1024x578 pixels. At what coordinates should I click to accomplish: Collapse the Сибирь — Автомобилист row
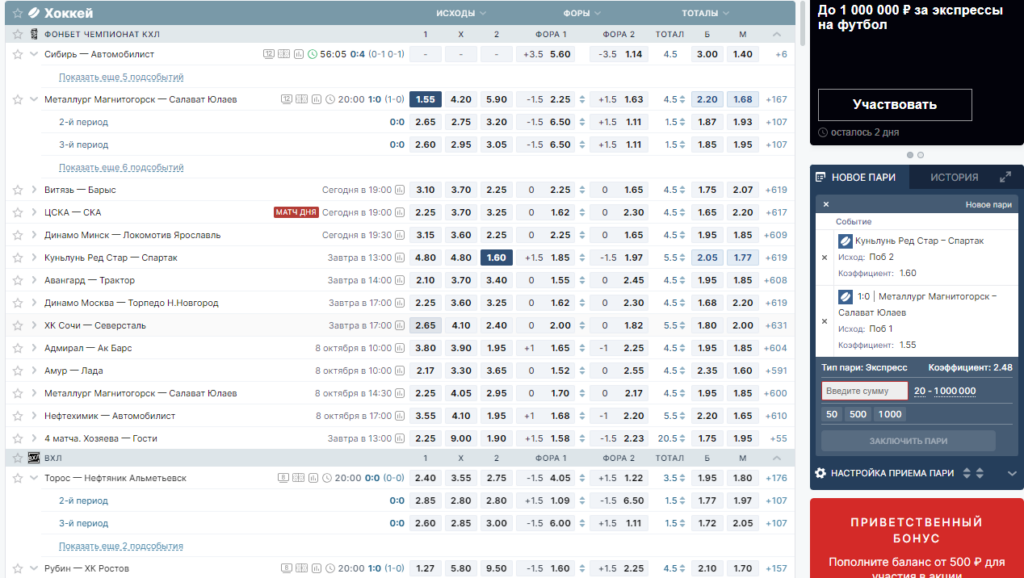coord(34,54)
